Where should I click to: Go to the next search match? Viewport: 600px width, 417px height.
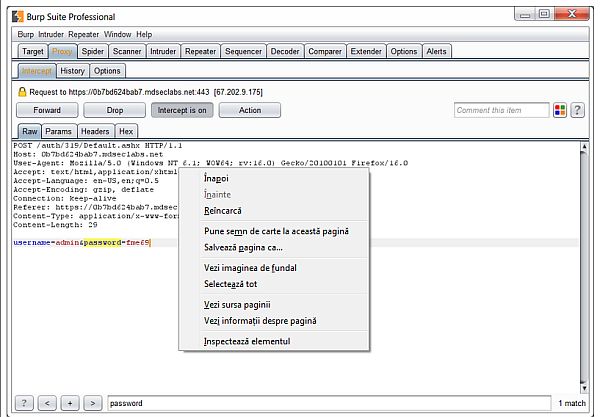click(93, 403)
